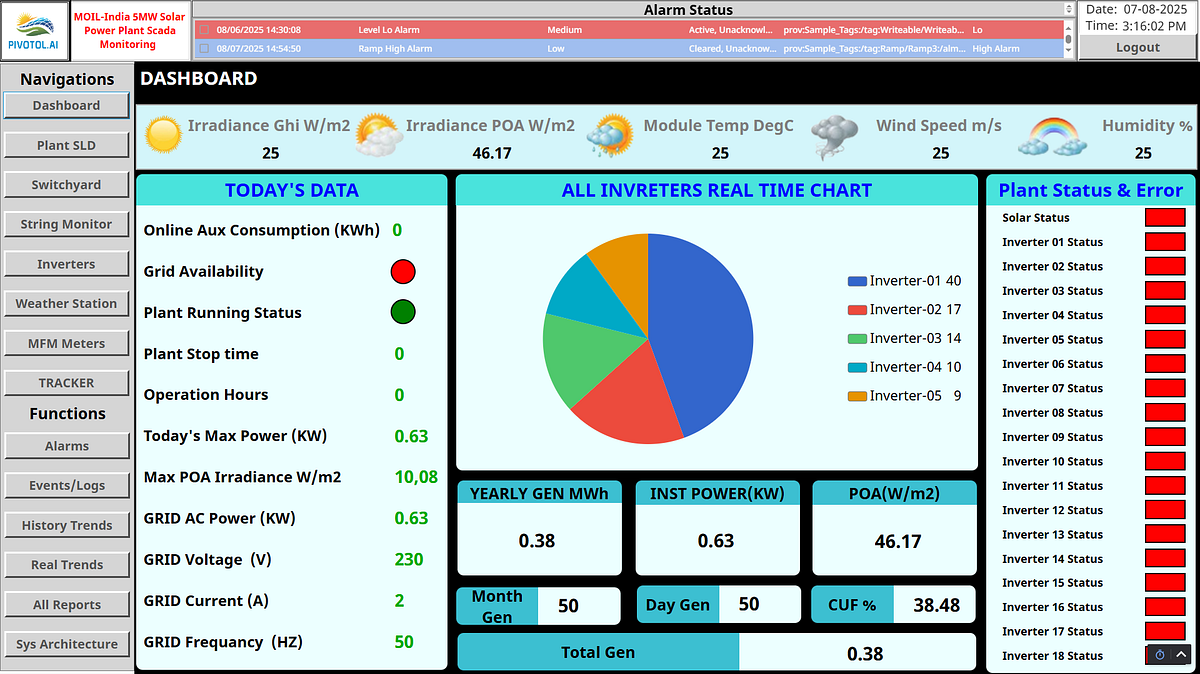The width and height of the screenshot is (1200, 674).
Task: Click alarm table scrollbar down arrow
Action: 1068,52
